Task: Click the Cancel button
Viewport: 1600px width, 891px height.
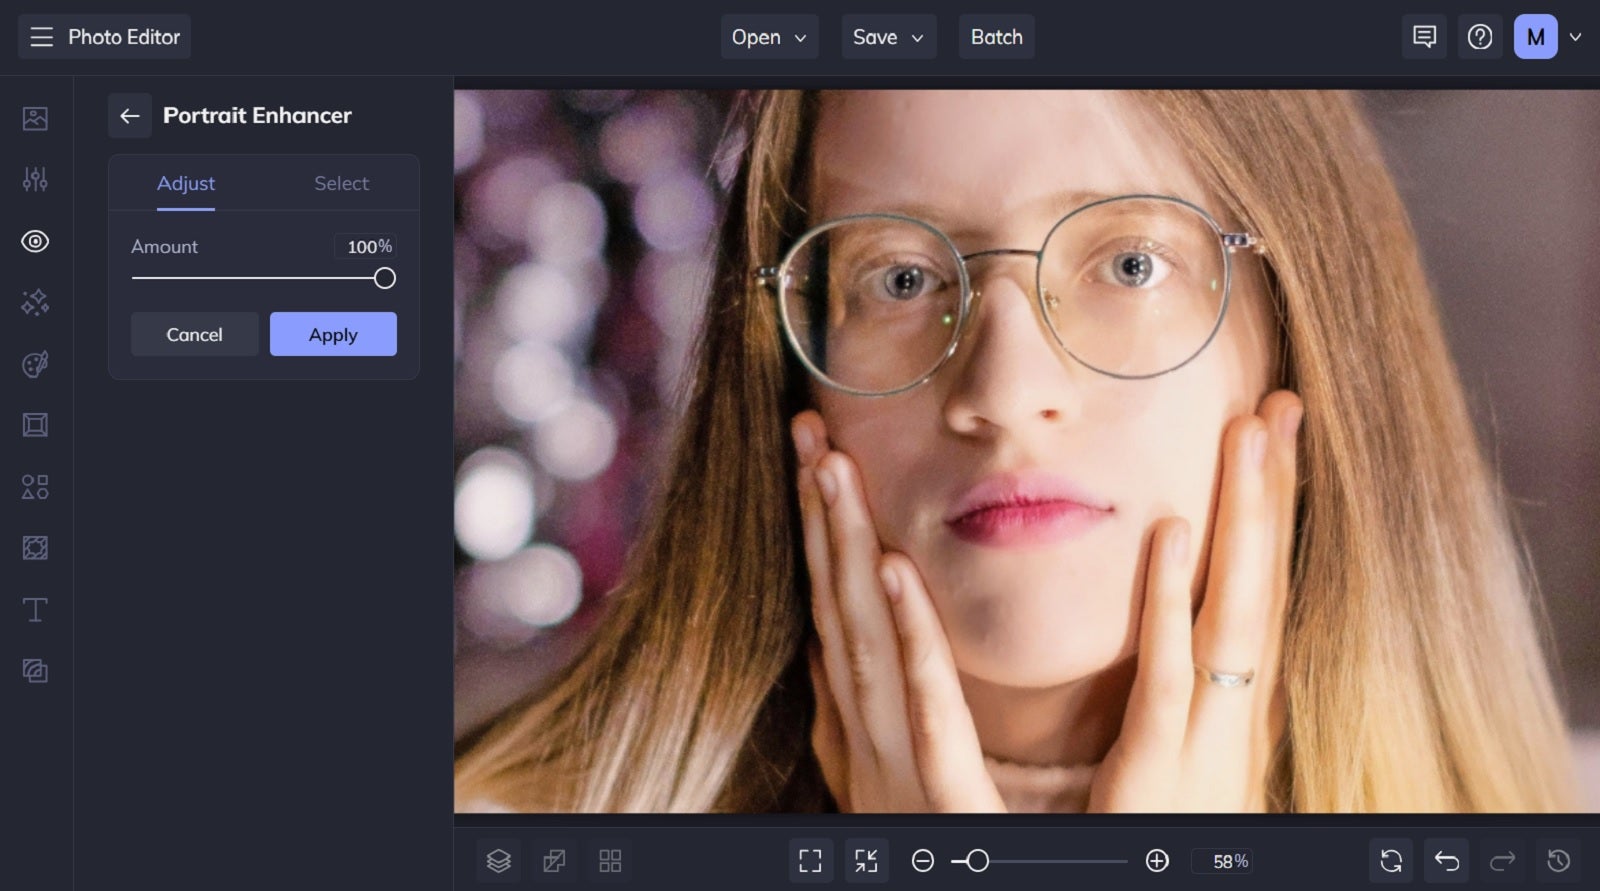Action: click(x=194, y=335)
